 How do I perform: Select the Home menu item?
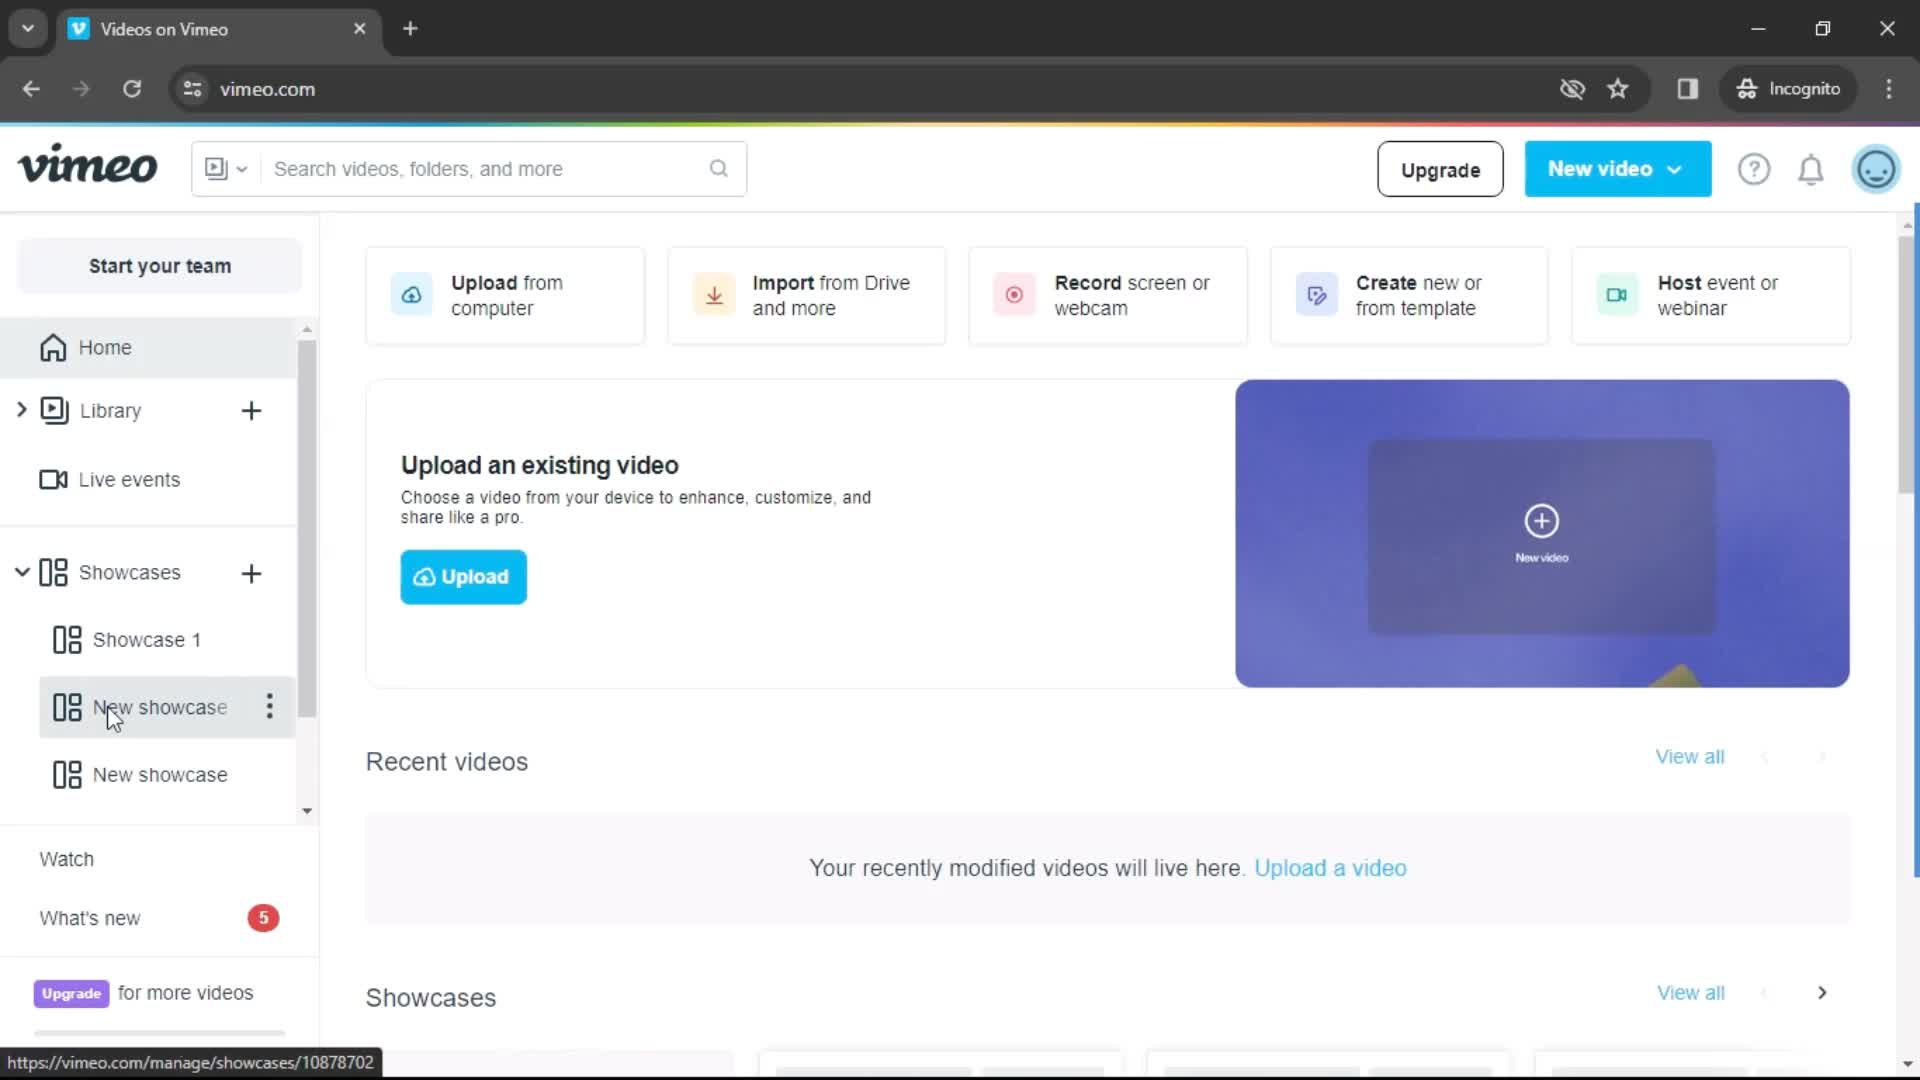104,347
